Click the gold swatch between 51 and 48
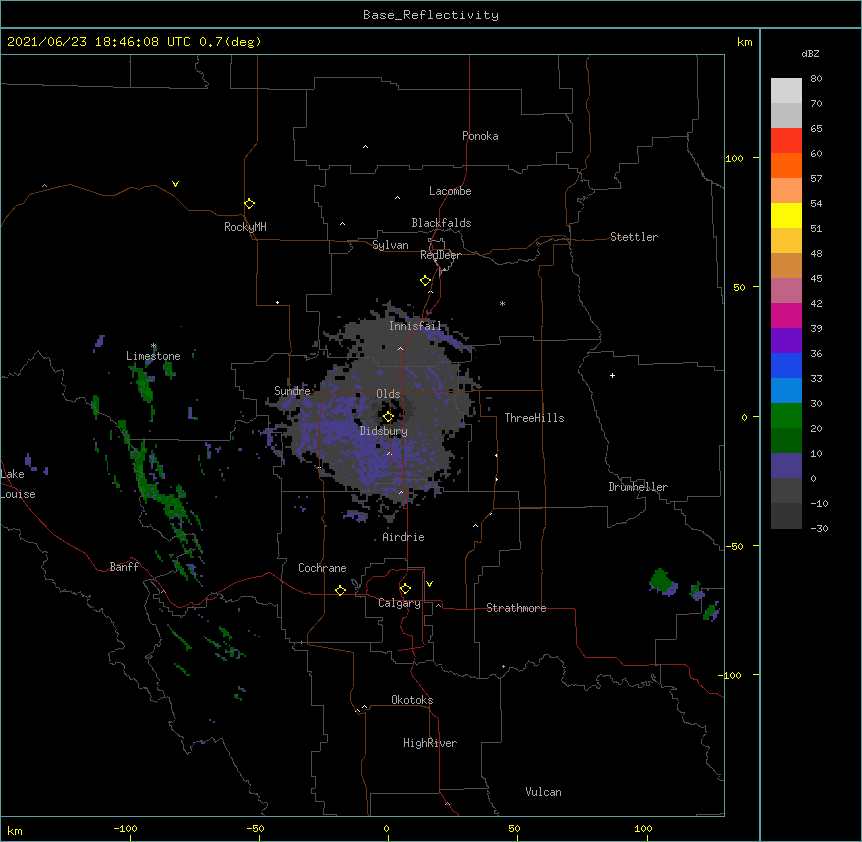 point(786,241)
